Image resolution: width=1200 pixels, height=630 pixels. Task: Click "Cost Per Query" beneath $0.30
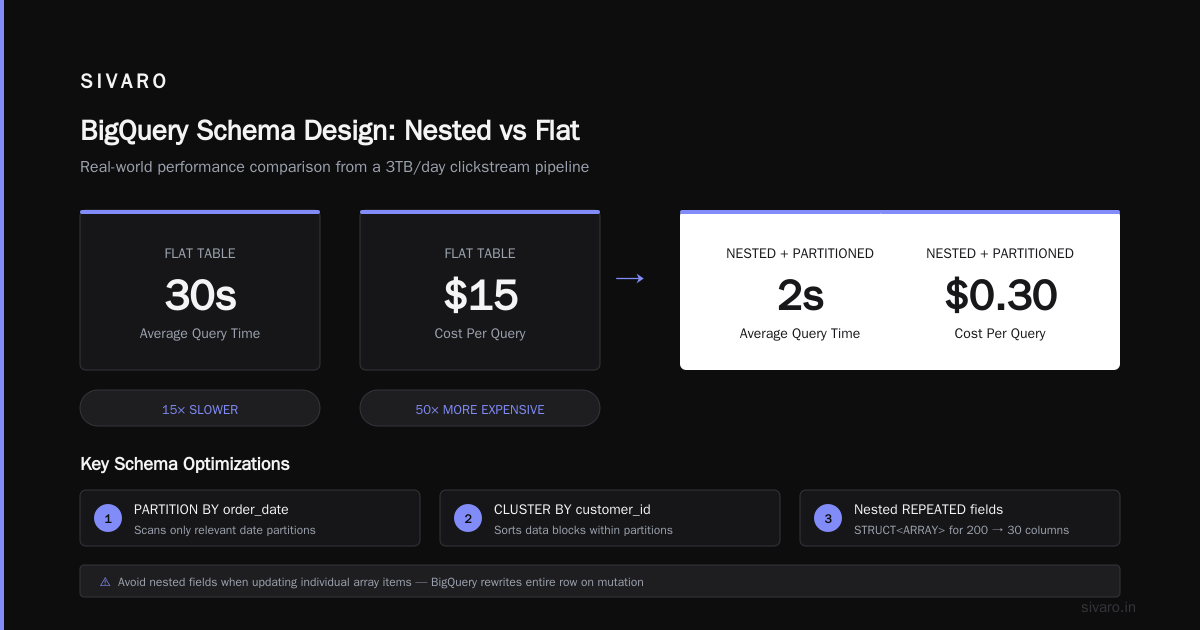[1000, 334]
